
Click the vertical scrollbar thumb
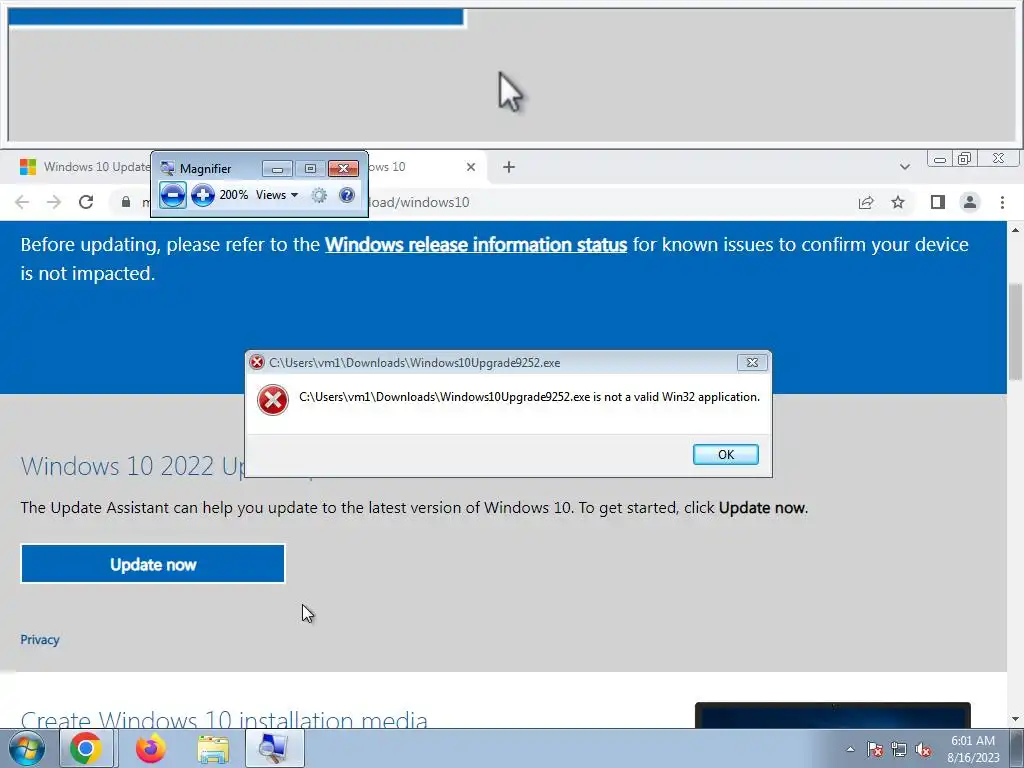[x=1016, y=332]
